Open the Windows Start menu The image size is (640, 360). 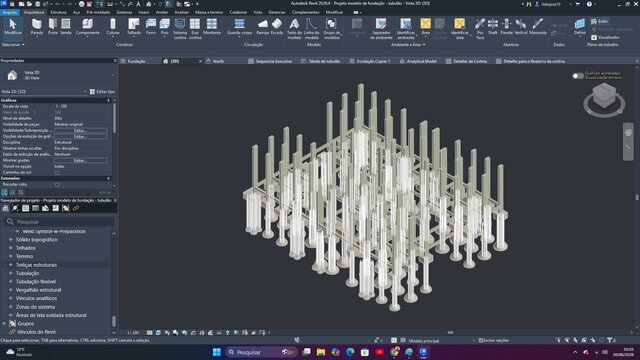pyautogui.click(x=217, y=352)
